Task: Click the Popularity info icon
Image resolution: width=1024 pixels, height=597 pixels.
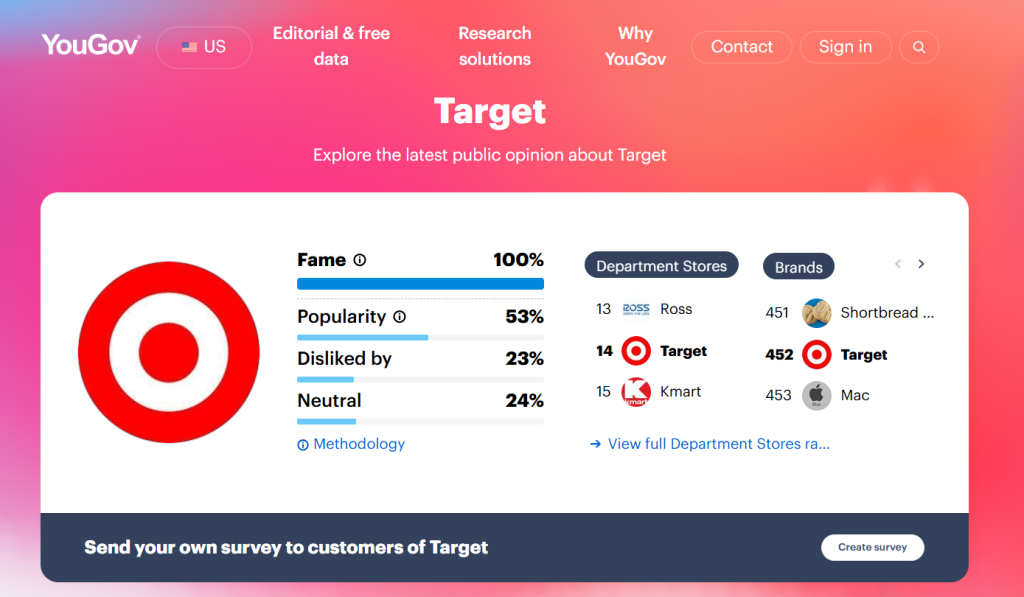Action: pos(399,317)
